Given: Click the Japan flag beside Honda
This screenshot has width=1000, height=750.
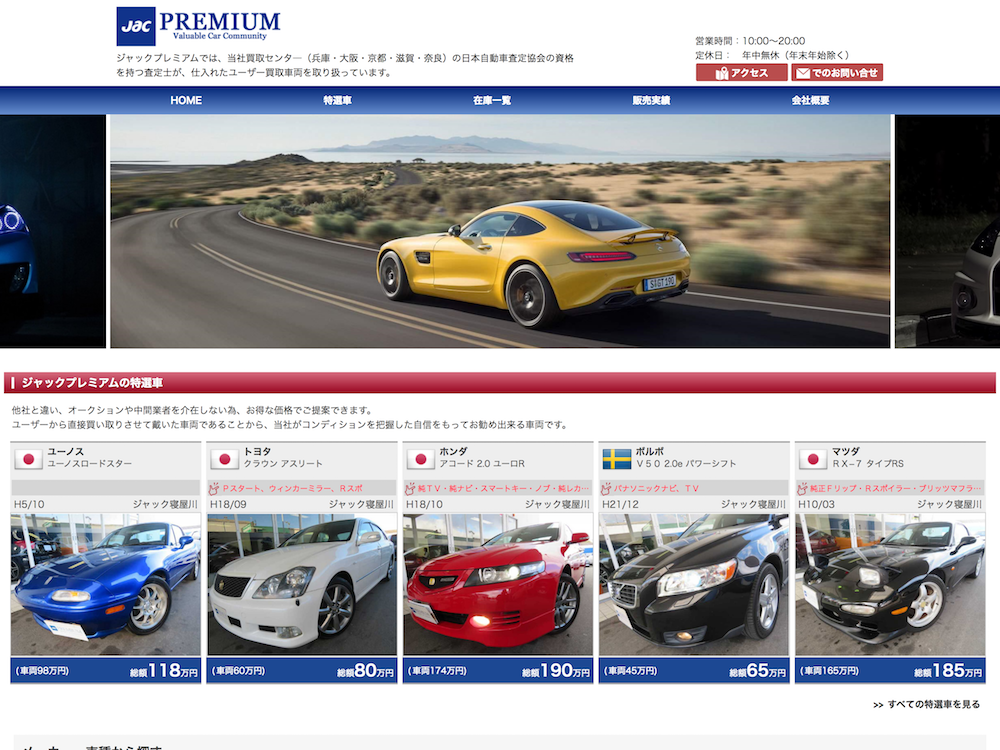Looking at the screenshot, I should click(420, 459).
